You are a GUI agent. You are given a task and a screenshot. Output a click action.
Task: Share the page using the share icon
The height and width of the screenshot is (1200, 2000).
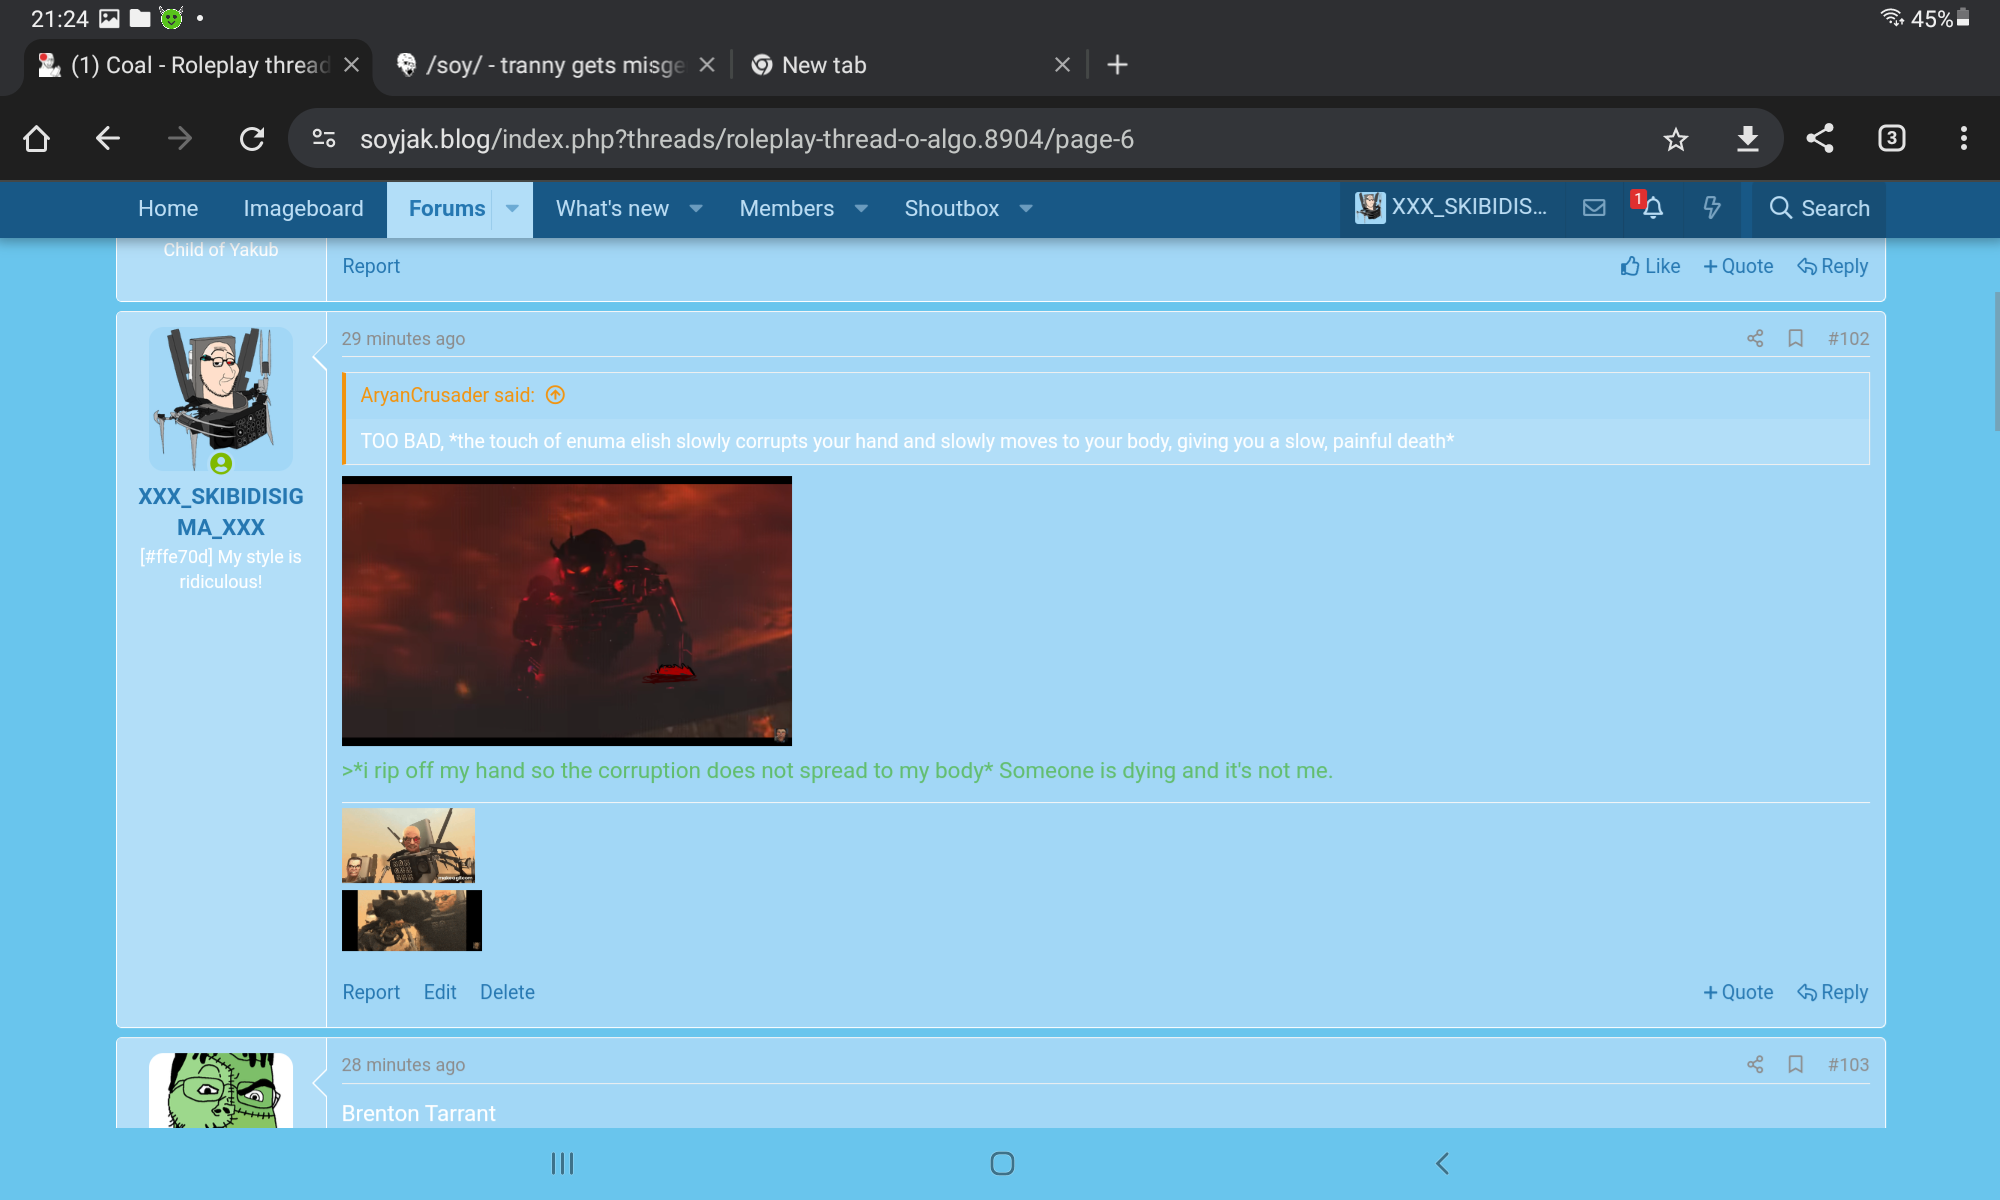pyautogui.click(x=1820, y=138)
